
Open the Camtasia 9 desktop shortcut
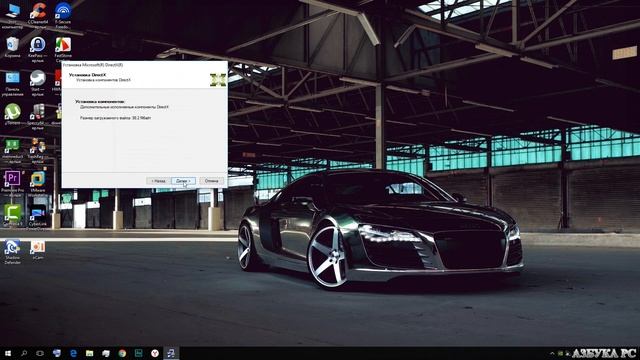[x=12, y=216]
